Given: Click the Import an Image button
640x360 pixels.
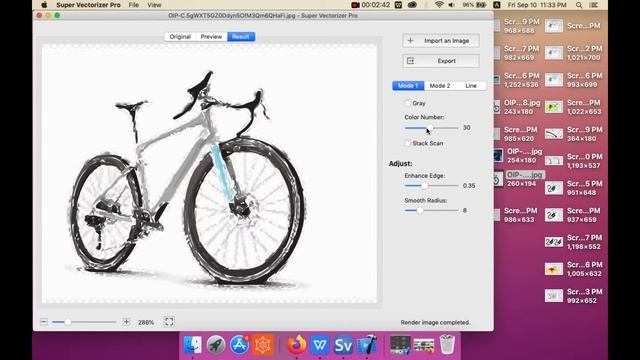Looking at the screenshot, I should [x=441, y=41].
